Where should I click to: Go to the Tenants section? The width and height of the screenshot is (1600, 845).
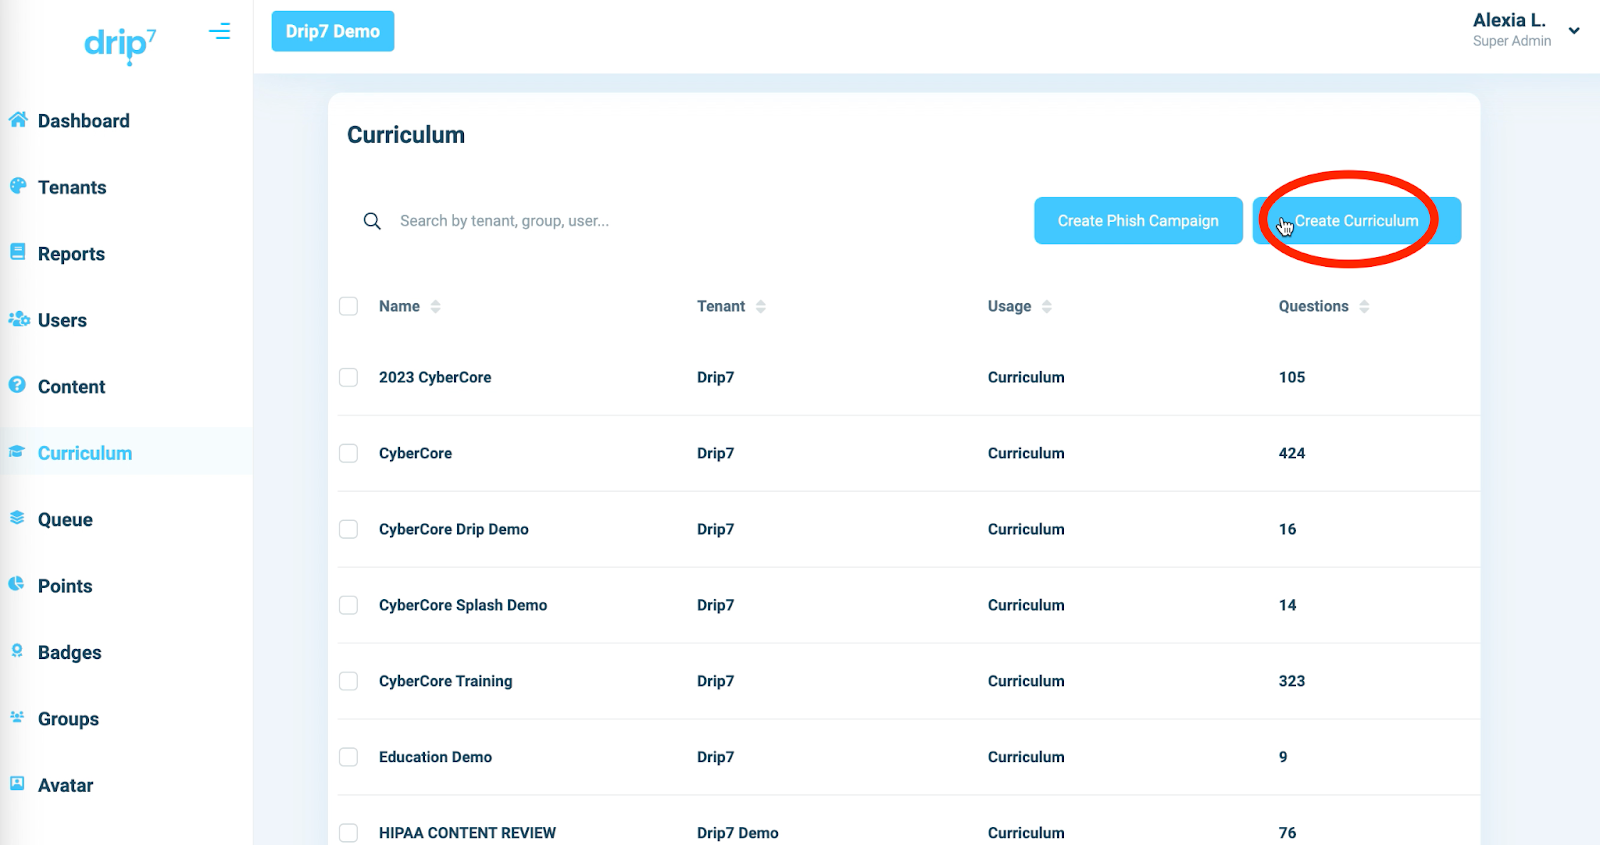72,187
